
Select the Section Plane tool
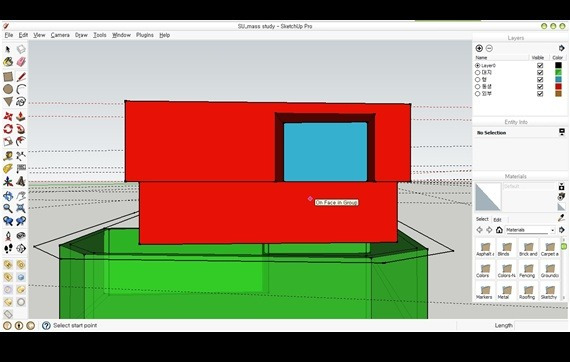[x=21, y=248]
